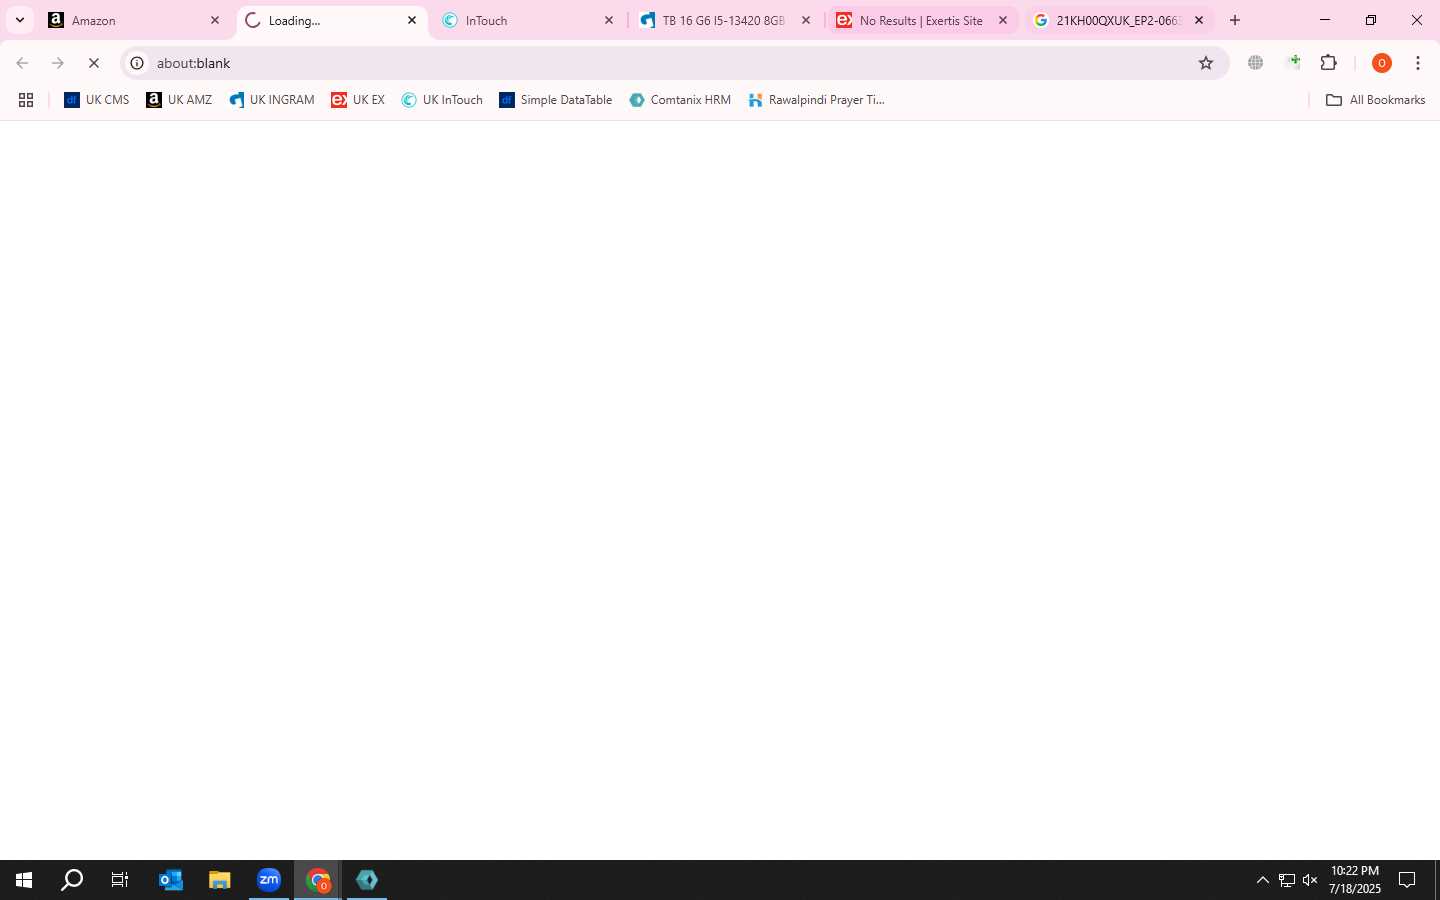Open Task View on taskbar
1440x900 pixels.
tap(120, 880)
